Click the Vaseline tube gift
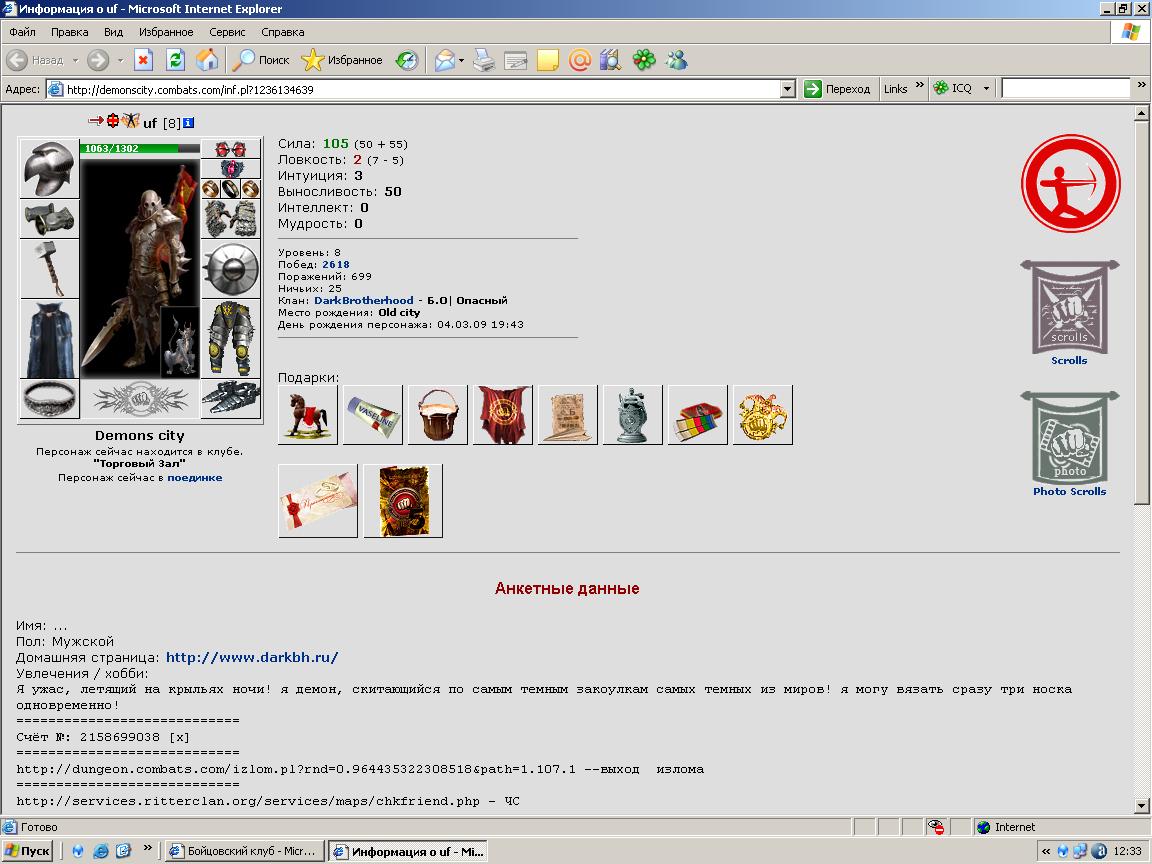1152x864 pixels. pyautogui.click(x=372, y=415)
